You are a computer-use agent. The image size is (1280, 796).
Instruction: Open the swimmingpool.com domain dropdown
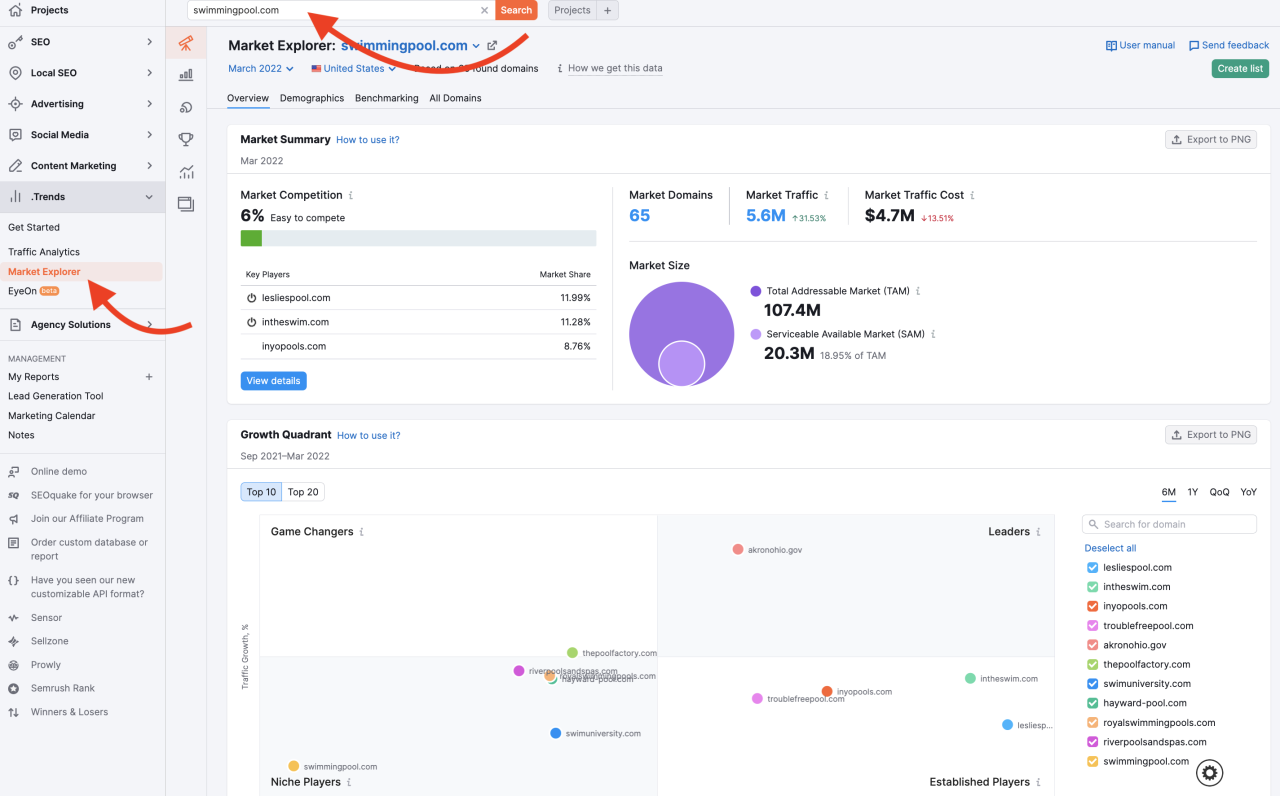pos(476,46)
